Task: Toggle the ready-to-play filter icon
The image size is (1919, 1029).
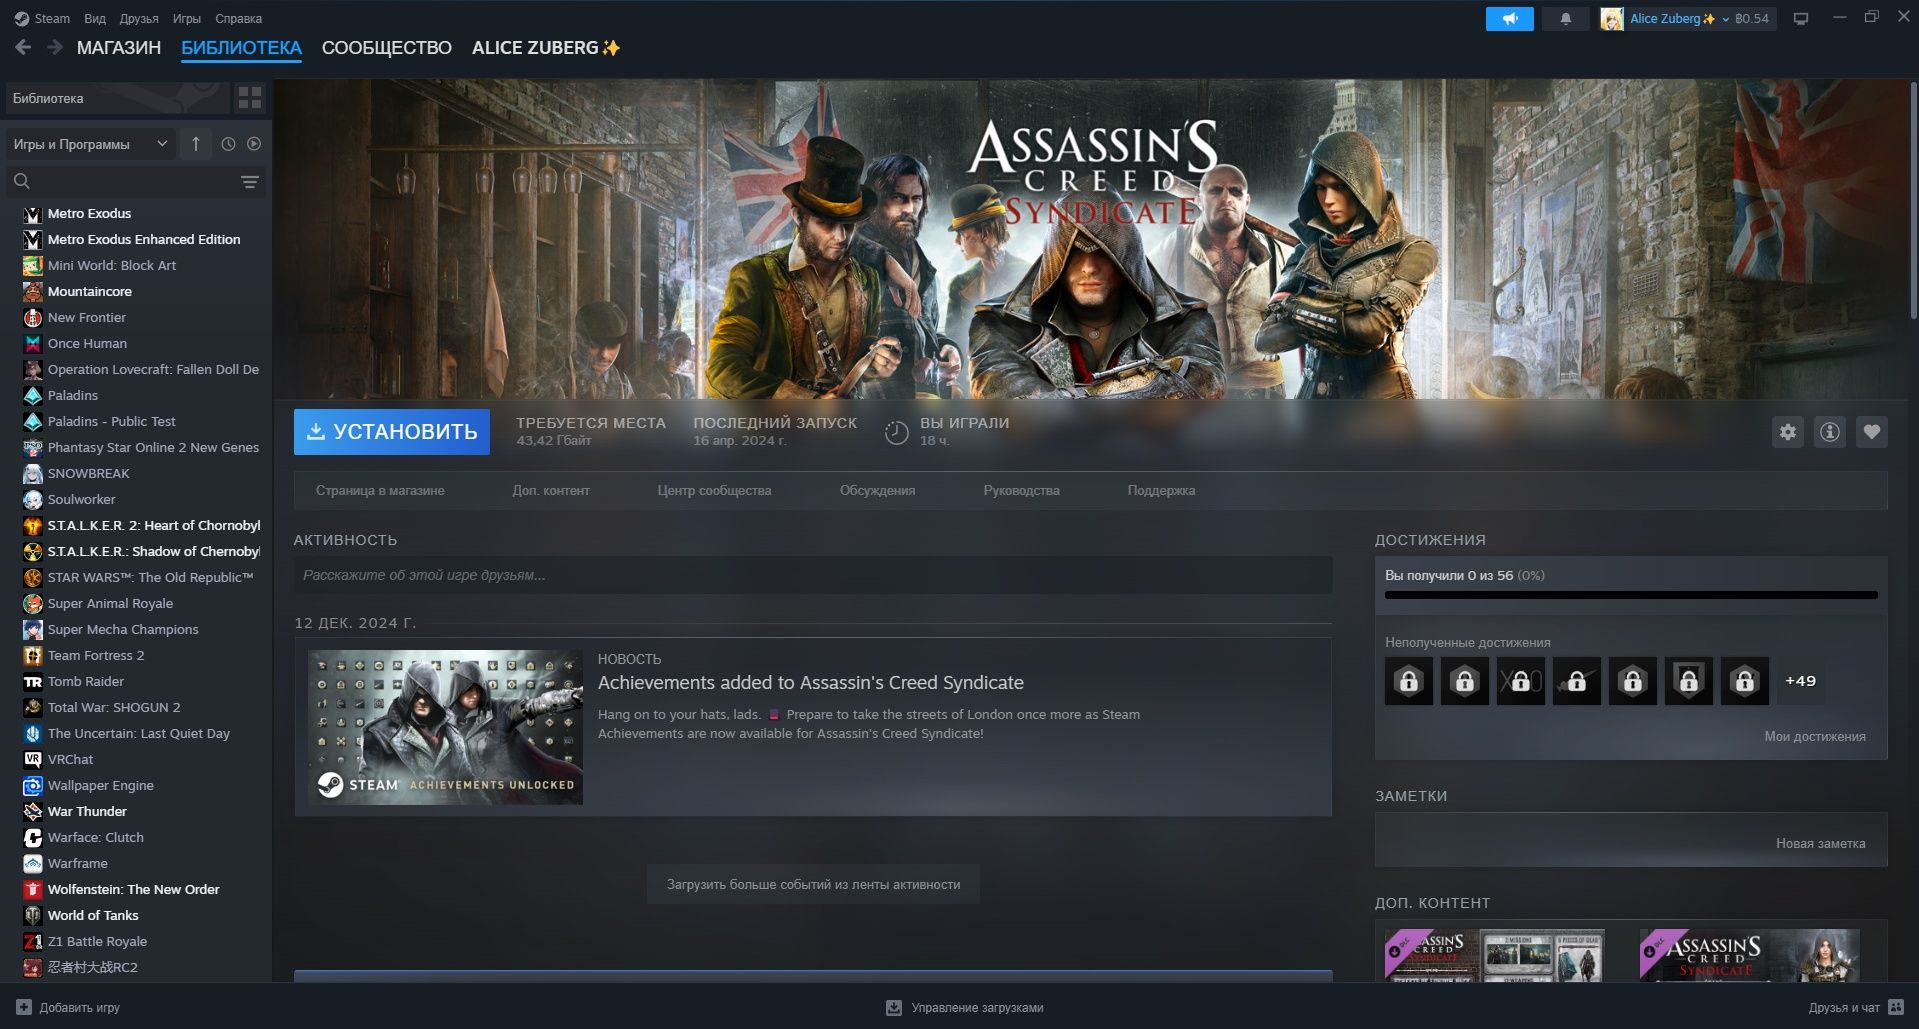Action: pos(254,144)
